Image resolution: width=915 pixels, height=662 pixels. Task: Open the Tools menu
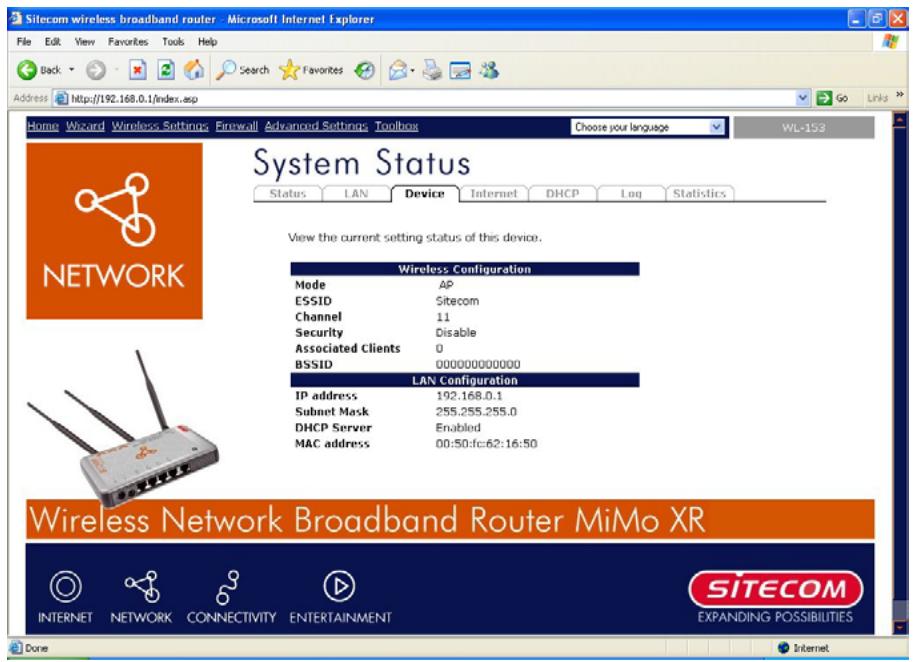click(x=173, y=41)
